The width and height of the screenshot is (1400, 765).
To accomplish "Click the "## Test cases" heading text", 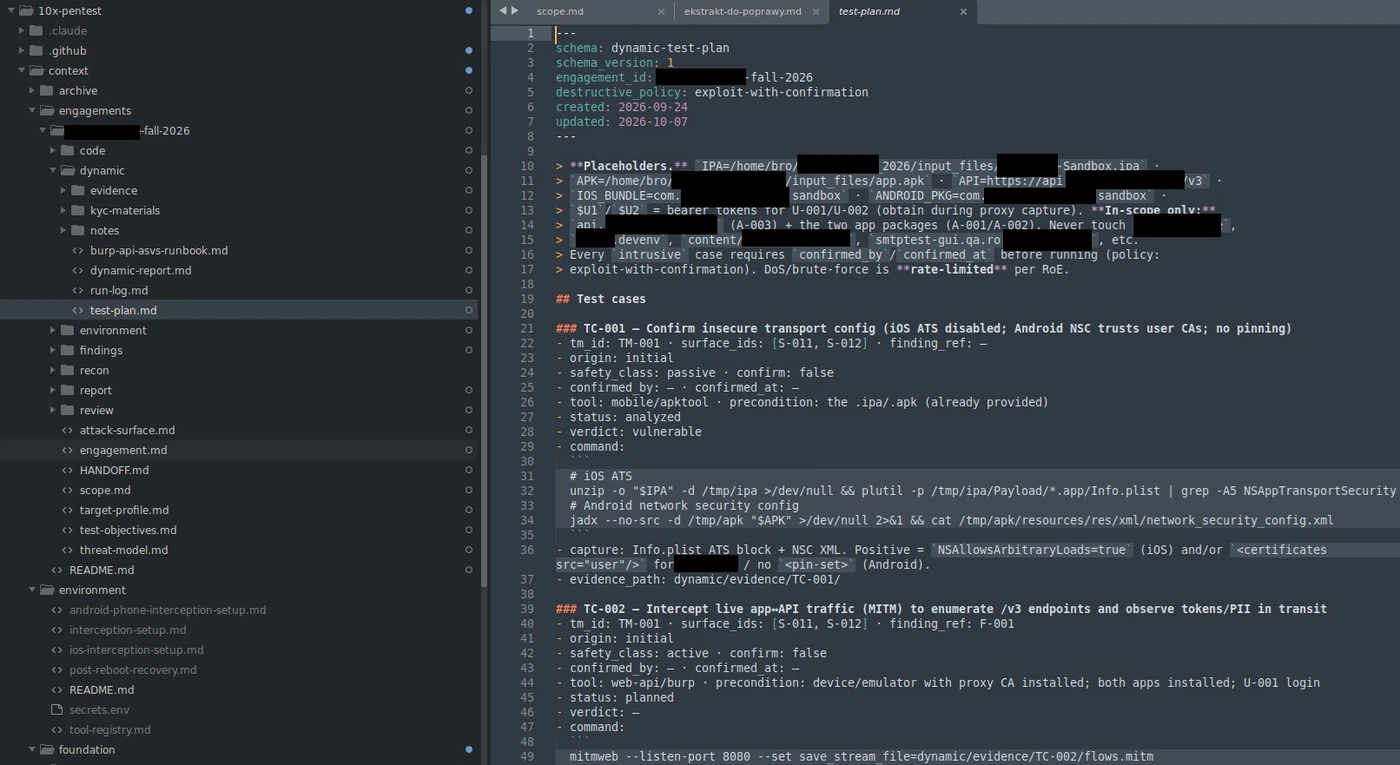I will tap(601, 299).
